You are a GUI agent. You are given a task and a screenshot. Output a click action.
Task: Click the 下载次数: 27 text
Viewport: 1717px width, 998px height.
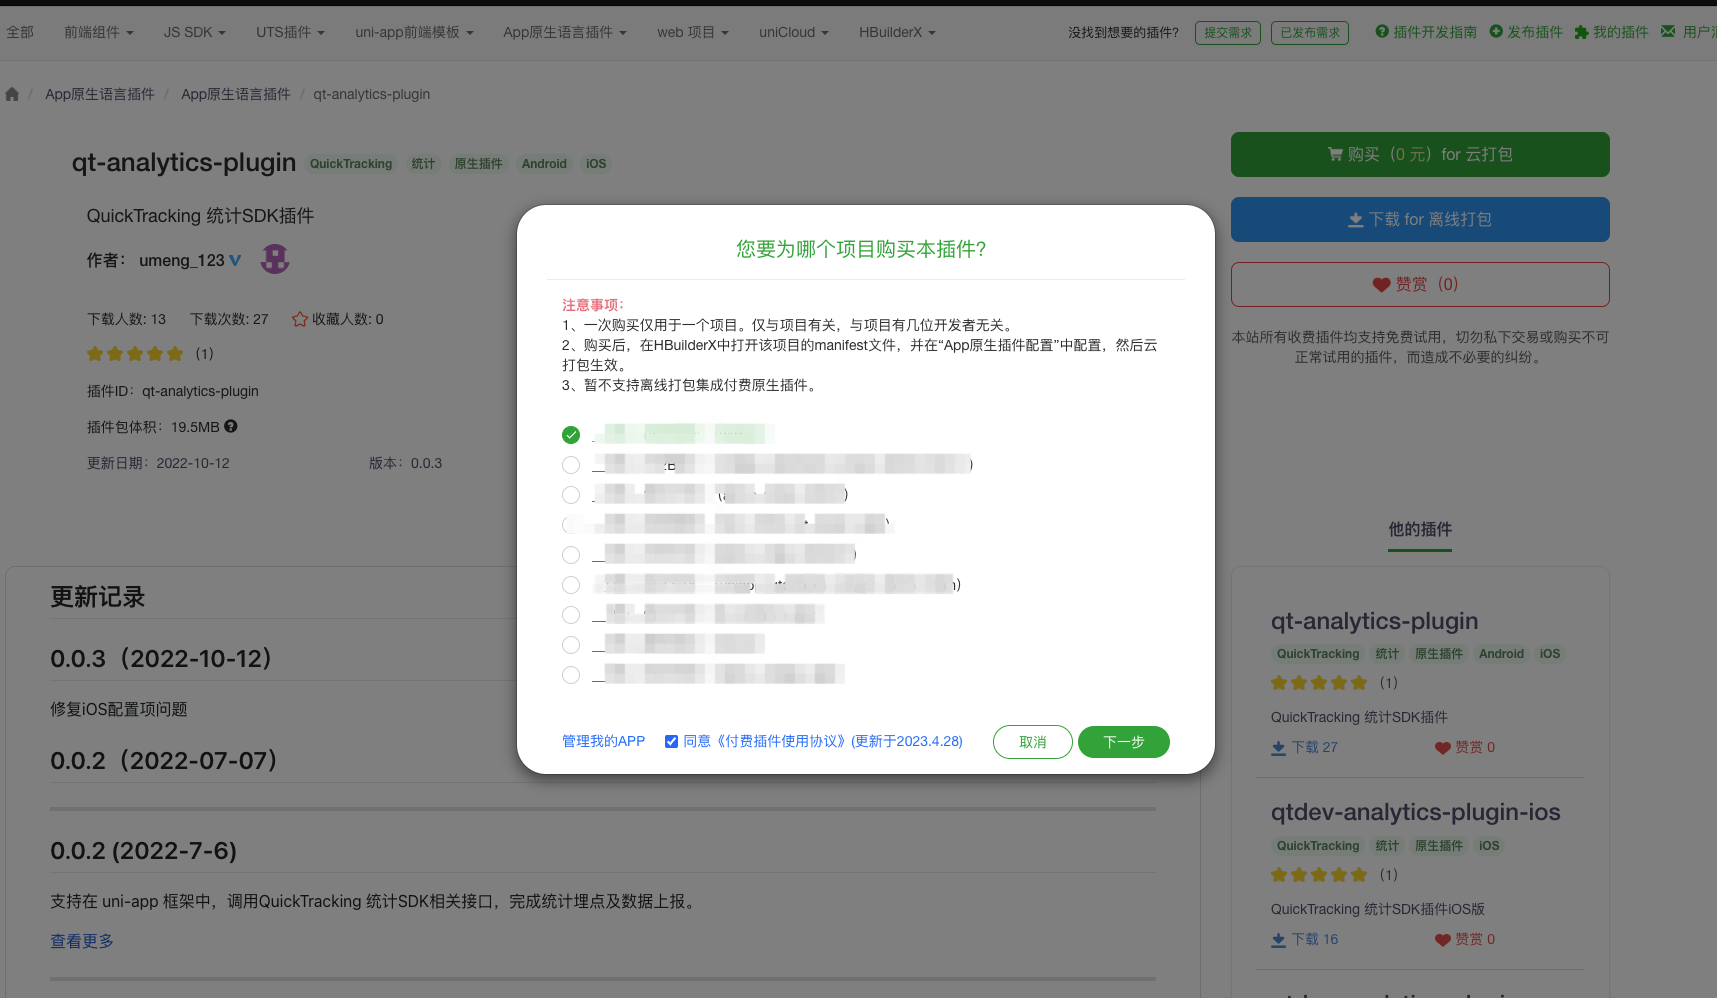pyautogui.click(x=229, y=319)
